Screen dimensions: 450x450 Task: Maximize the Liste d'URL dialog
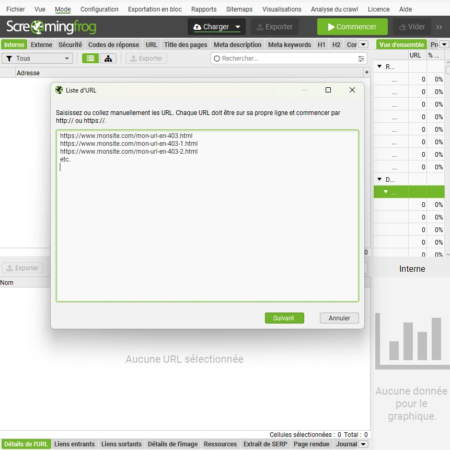pos(328,90)
